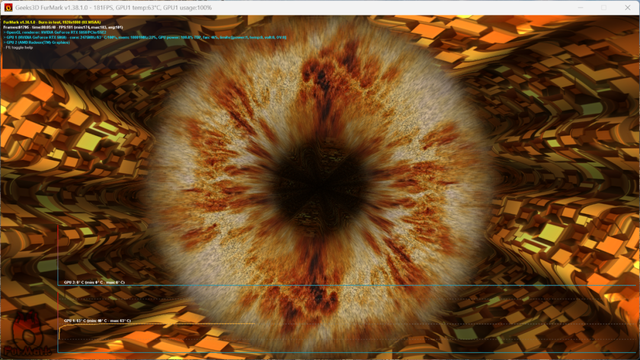Click the 'F1: toggle help' overlay text
The height and width of the screenshot is (360, 640).
18,47
